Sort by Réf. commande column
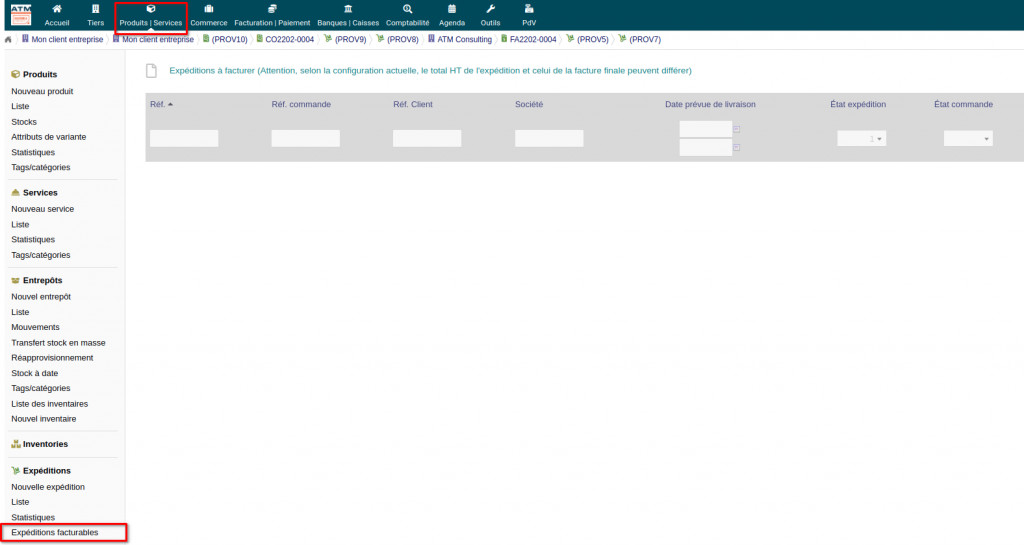The image size is (1024, 545). tap(301, 104)
